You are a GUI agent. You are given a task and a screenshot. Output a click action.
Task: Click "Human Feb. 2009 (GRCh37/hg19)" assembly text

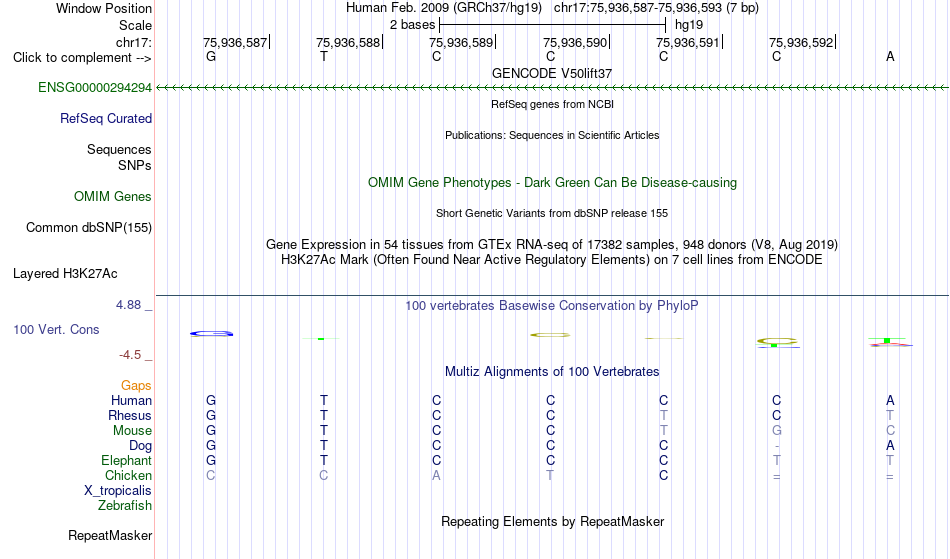pyautogui.click(x=445, y=8)
